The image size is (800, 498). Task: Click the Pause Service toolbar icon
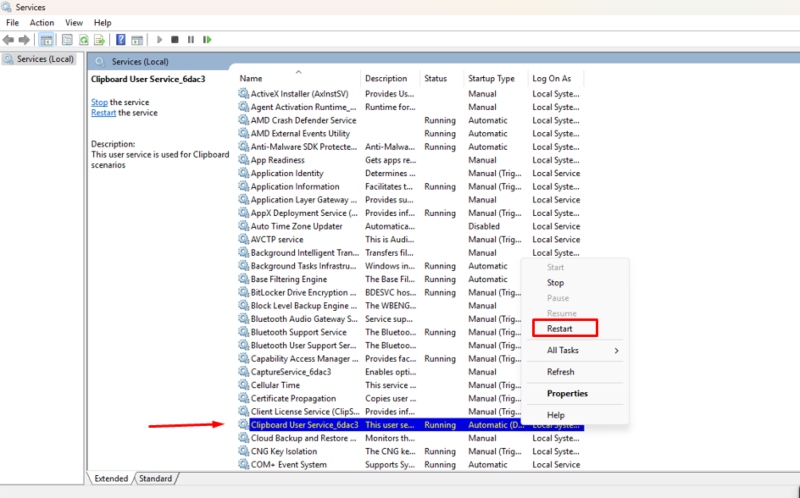(191, 40)
